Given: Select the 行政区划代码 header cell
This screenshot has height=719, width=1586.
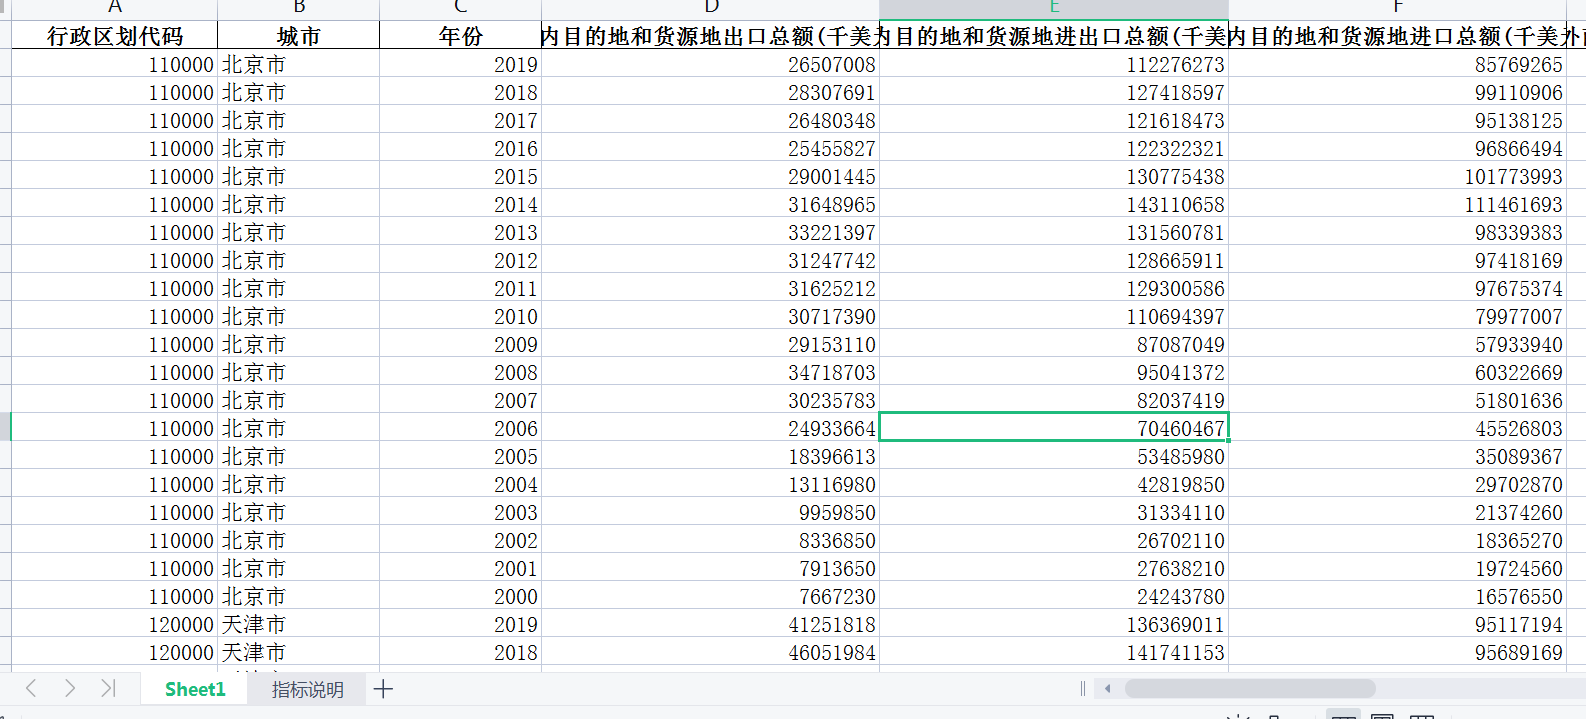Looking at the screenshot, I should 115,36.
